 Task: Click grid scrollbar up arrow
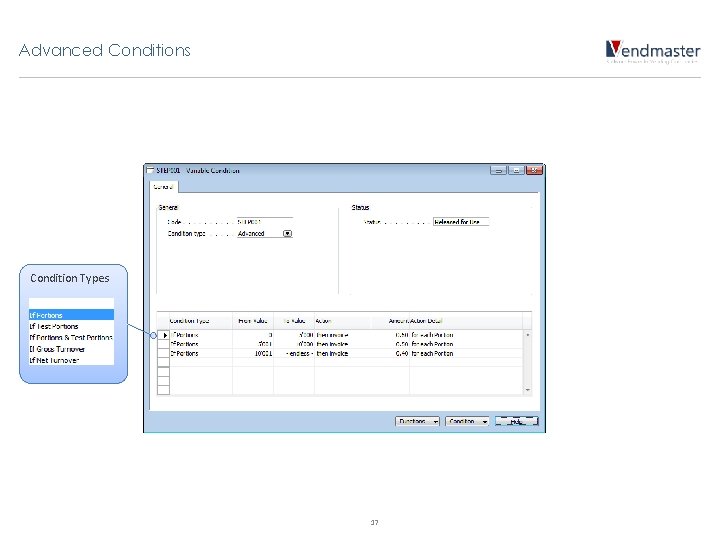[x=528, y=335]
